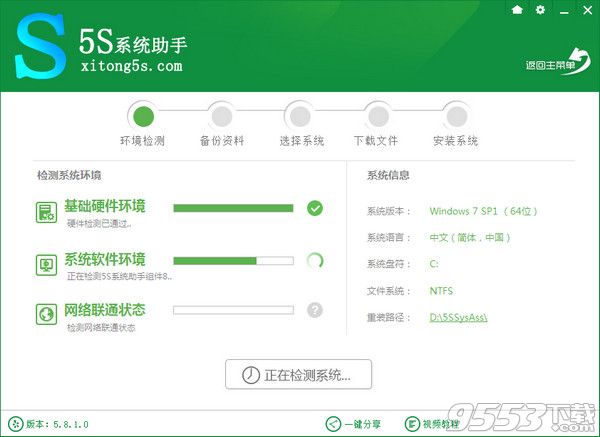Click the 基础硬件环境 progress bar
Screen dimensions: 600x437
point(233,208)
